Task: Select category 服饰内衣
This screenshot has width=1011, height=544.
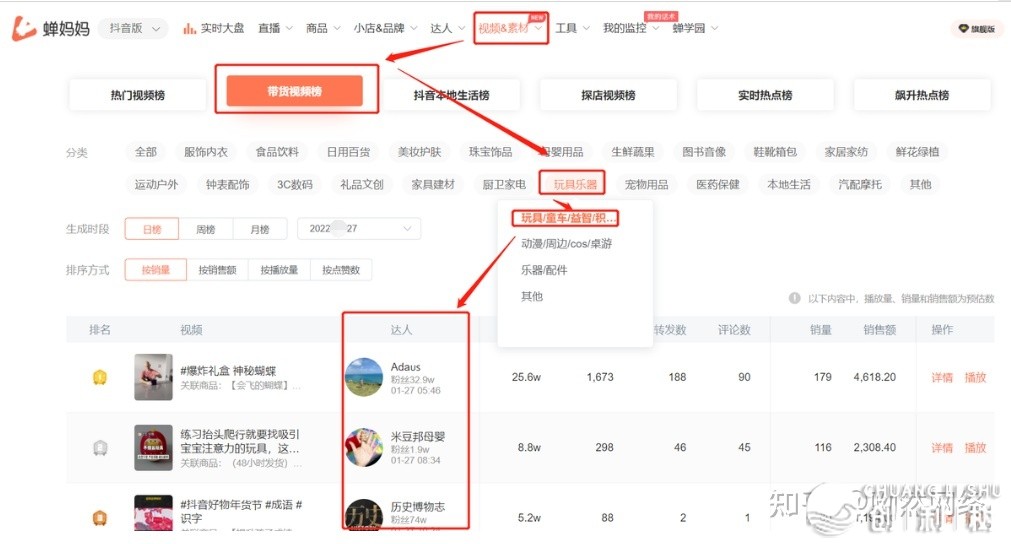Action: coord(206,152)
